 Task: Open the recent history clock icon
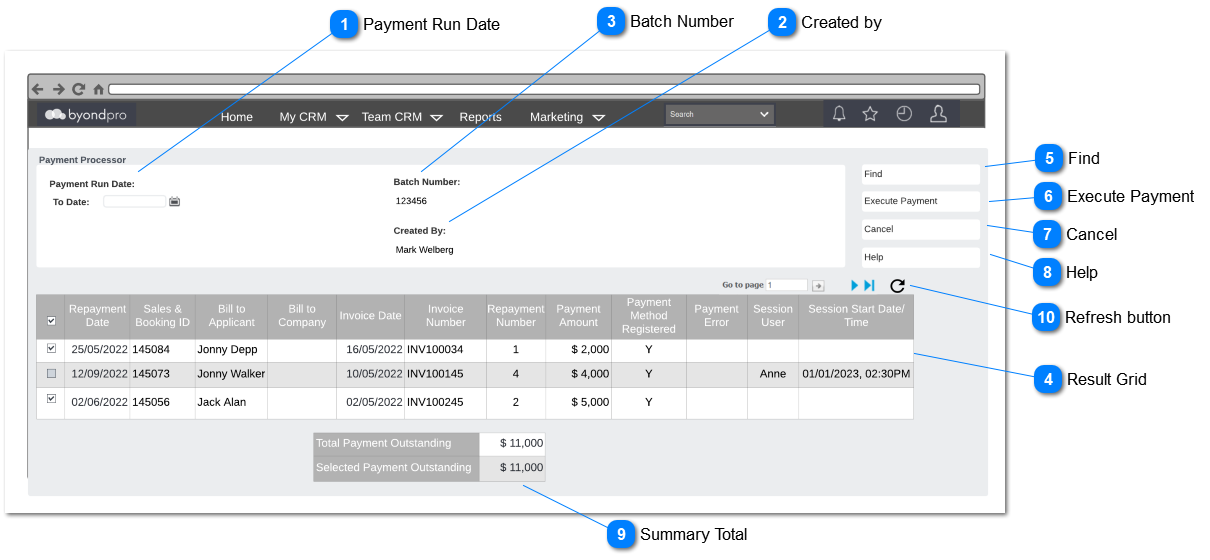pyautogui.click(x=904, y=114)
